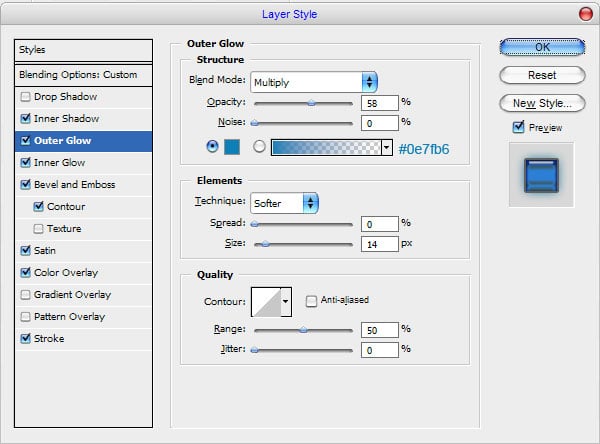Click the OK button
The width and height of the screenshot is (600, 444).
tap(541, 47)
